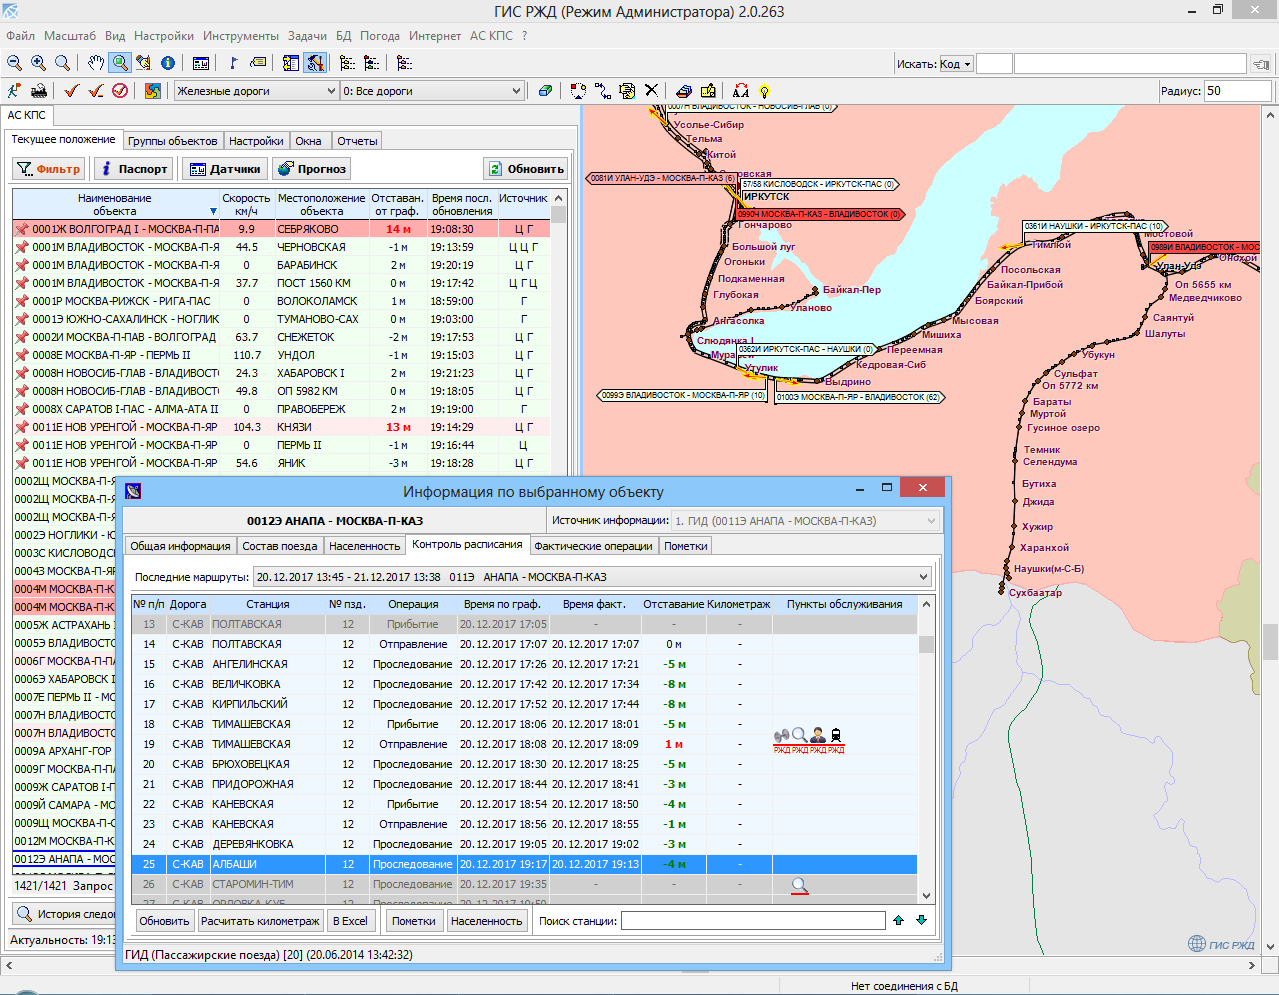Toggle the yellow object list panel button
Image resolution: width=1279 pixels, height=995 pixels.
(x=291, y=63)
